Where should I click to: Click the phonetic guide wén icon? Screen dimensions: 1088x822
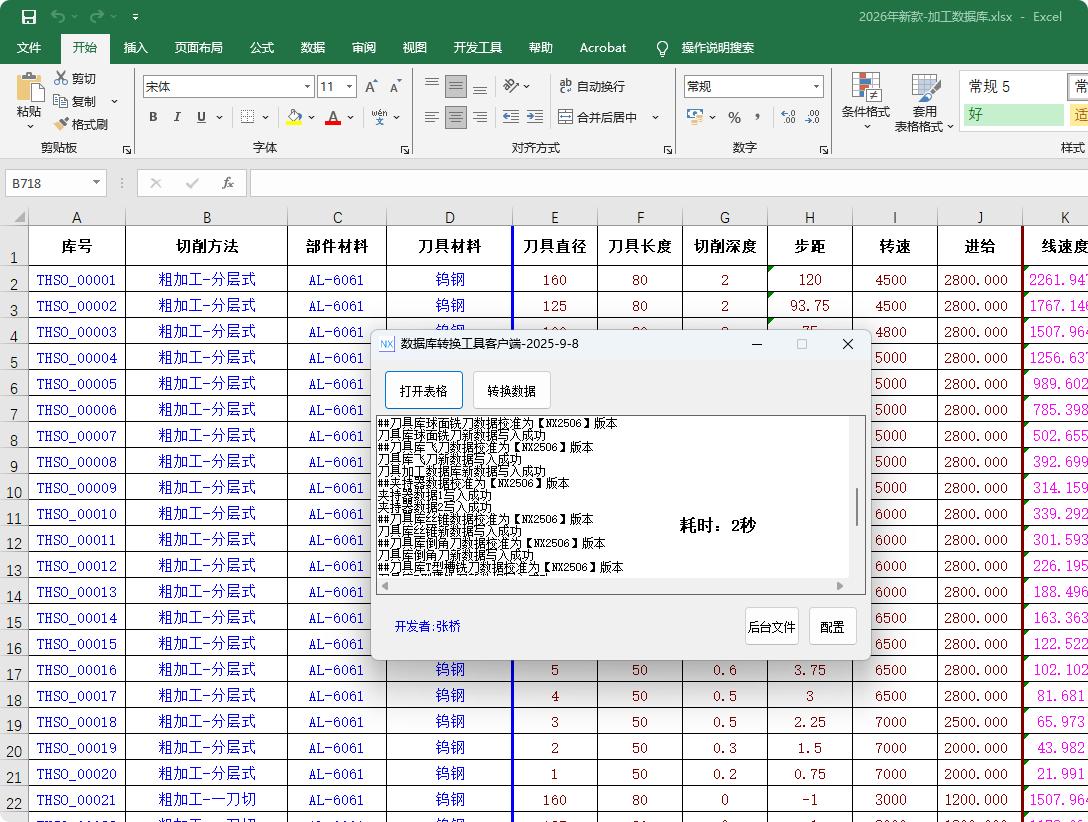click(x=380, y=117)
